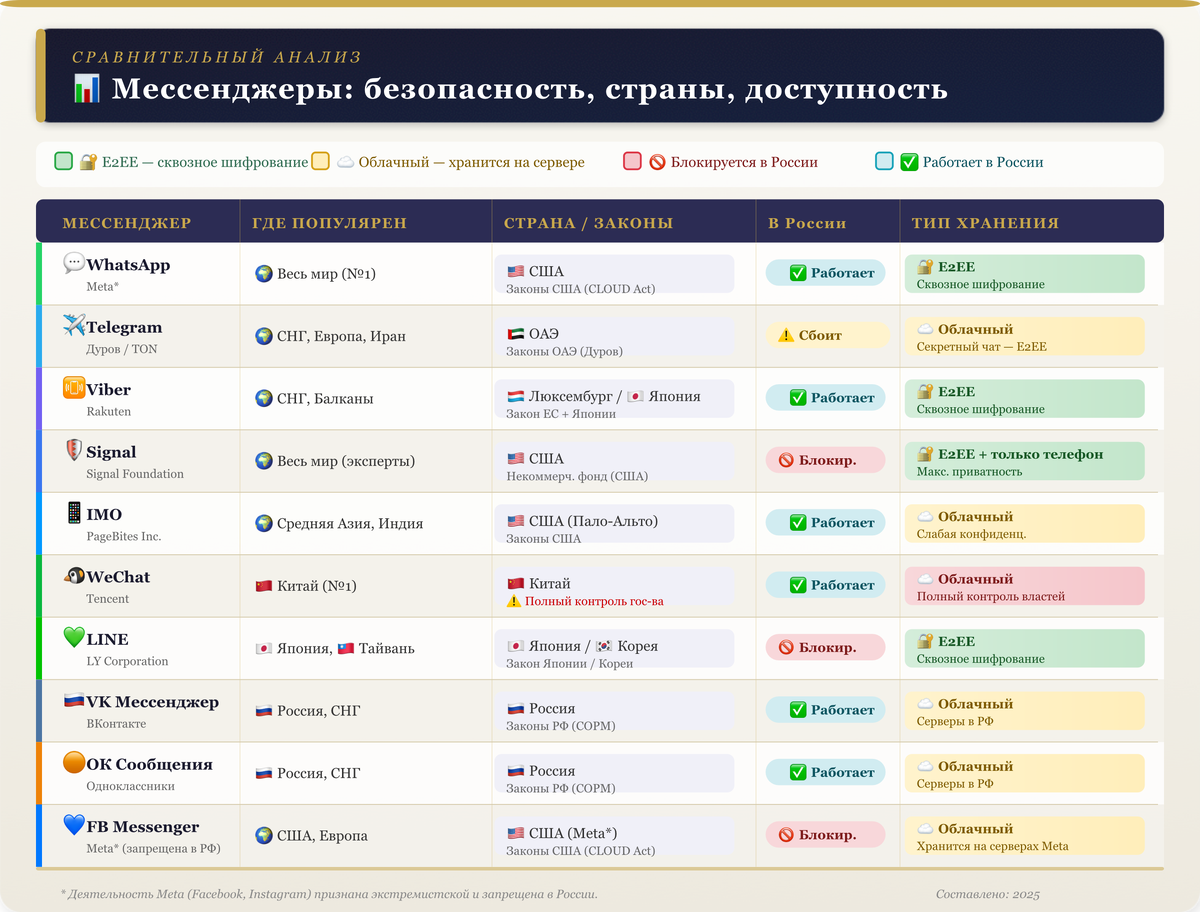1200x912 pixels.
Task: Click the ОК Сообщения orange circle icon
Action: point(74,763)
